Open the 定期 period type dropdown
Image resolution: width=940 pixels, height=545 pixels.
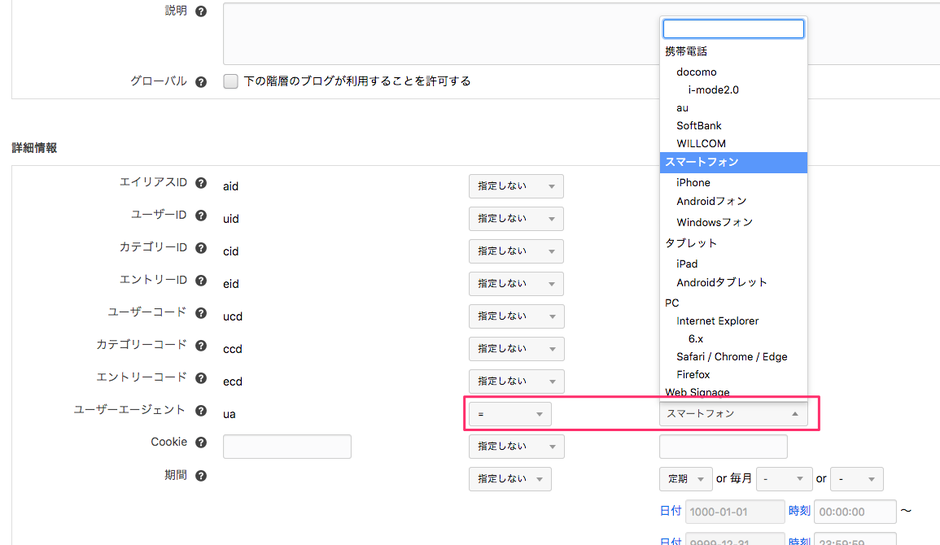click(685, 479)
